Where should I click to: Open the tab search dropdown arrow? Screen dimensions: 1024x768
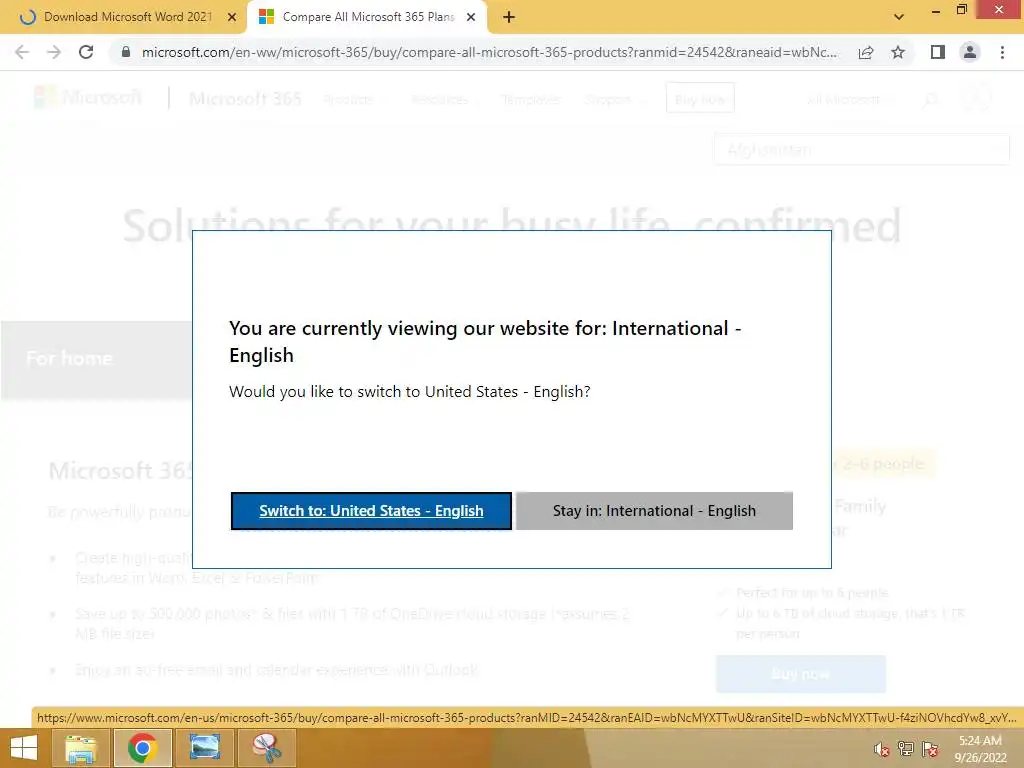point(899,17)
